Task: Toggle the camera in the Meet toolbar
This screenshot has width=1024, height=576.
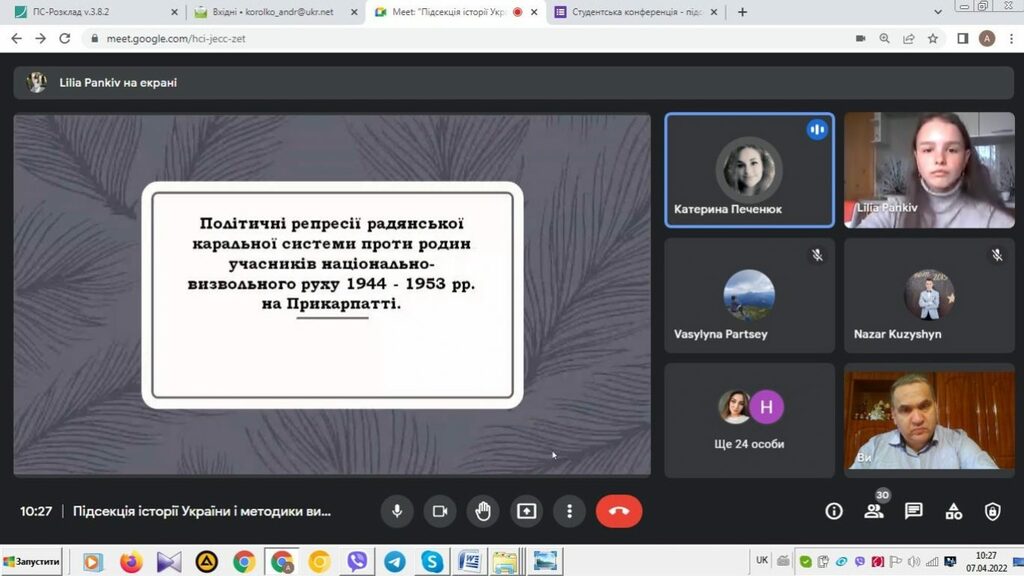Action: pyautogui.click(x=440, y=511)
